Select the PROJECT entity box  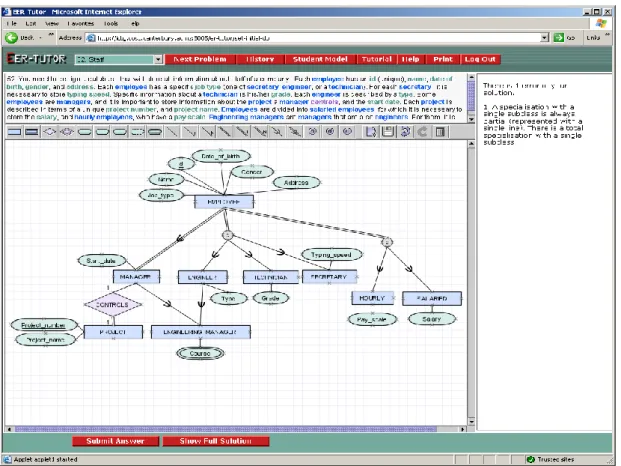[113, 332]
